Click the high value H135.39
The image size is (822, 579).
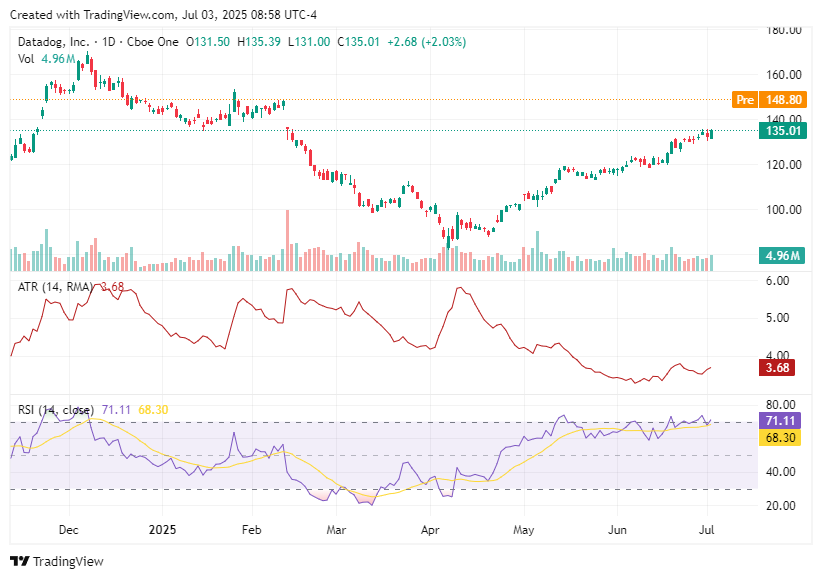258,42
